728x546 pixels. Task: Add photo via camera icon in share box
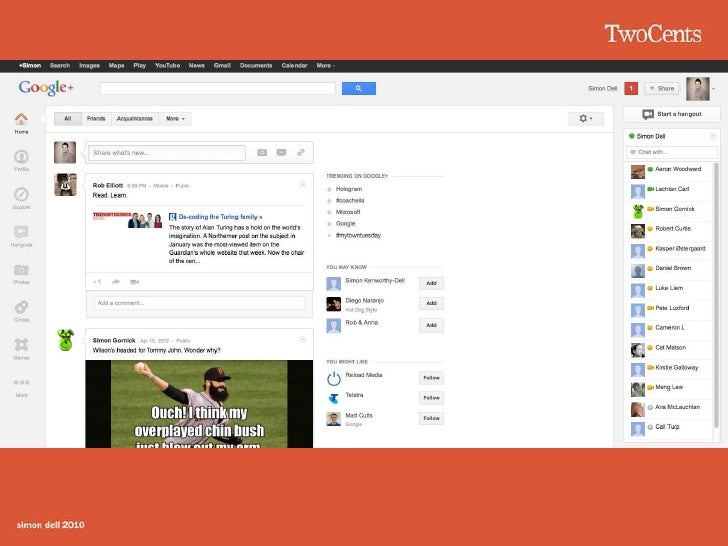262,152
